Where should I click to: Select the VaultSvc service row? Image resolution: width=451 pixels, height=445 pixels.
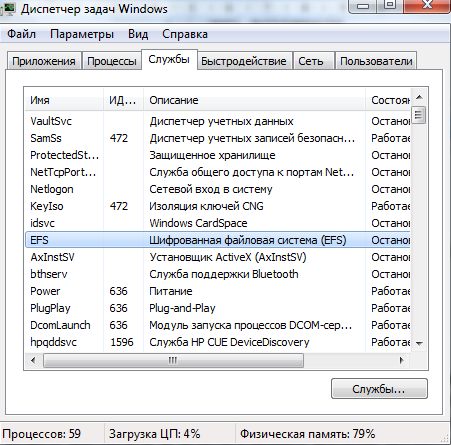coord(218,121)
